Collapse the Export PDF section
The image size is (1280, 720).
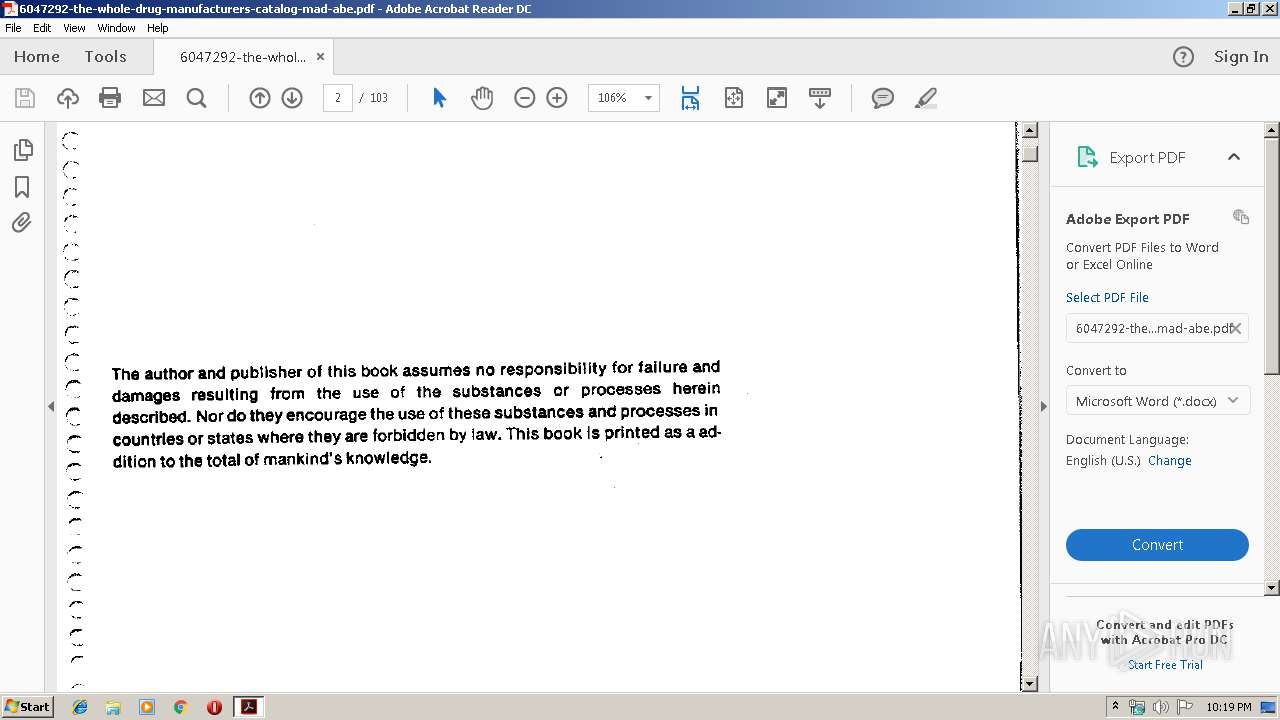point(1234,157)
